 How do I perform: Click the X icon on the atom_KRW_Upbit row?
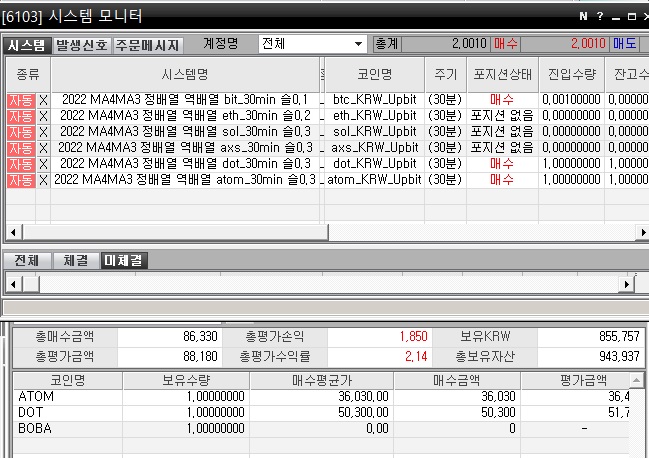coord(43,180)
